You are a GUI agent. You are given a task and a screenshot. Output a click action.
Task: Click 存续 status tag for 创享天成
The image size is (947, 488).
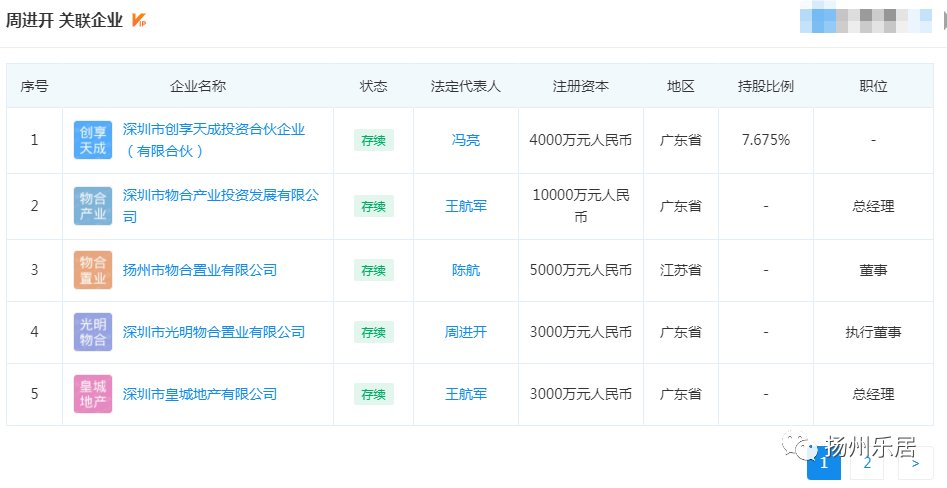[373, 140]
